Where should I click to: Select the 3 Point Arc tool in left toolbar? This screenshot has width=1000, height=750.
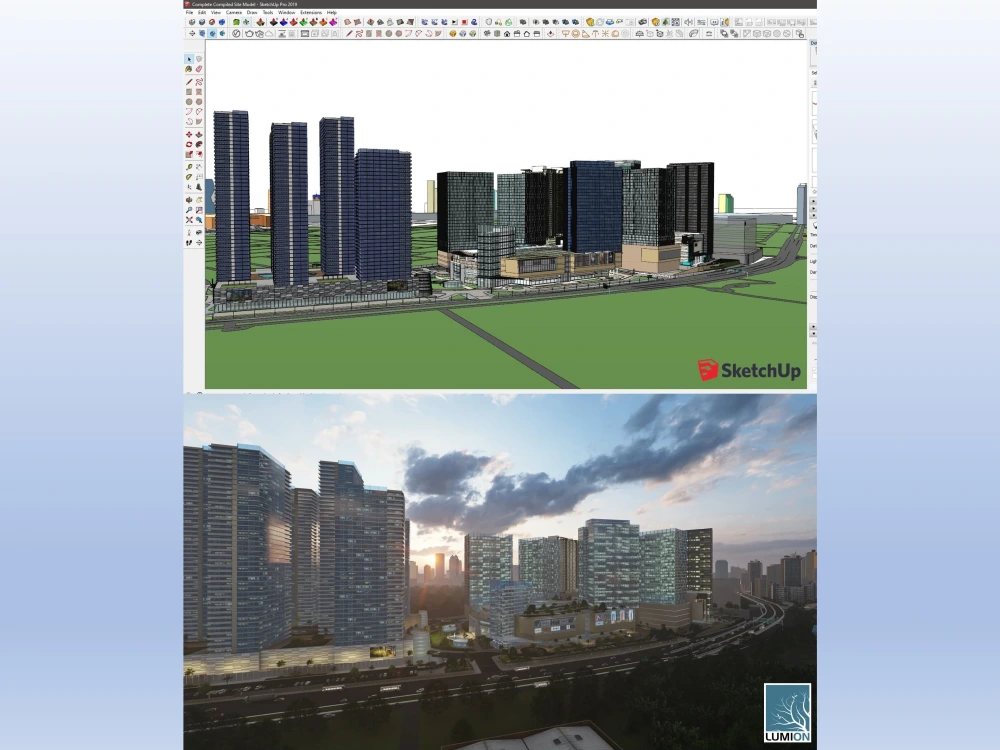click(x=189, y=121)
